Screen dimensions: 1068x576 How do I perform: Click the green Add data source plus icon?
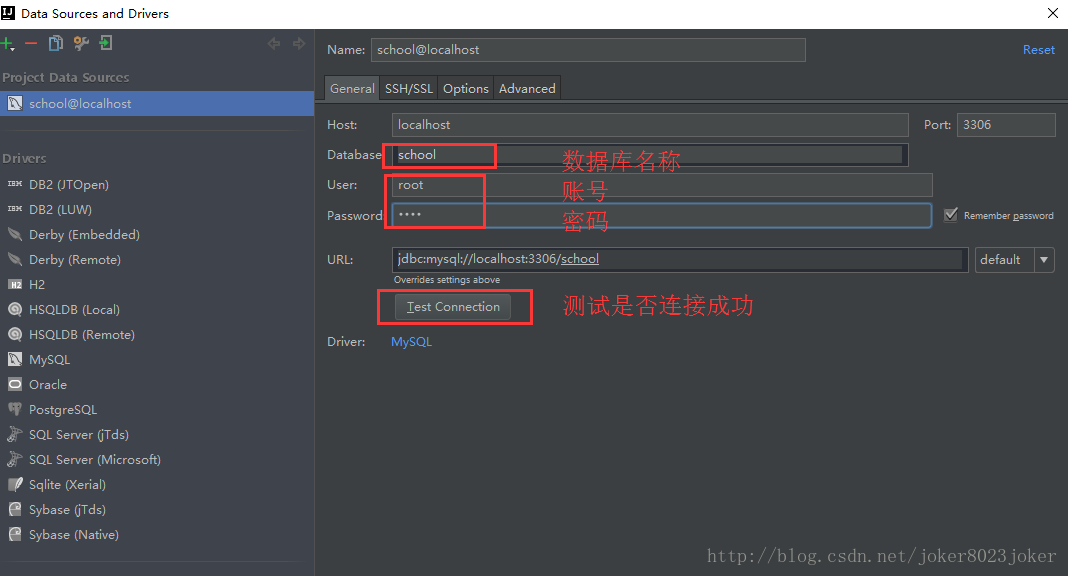coord(7,44)
